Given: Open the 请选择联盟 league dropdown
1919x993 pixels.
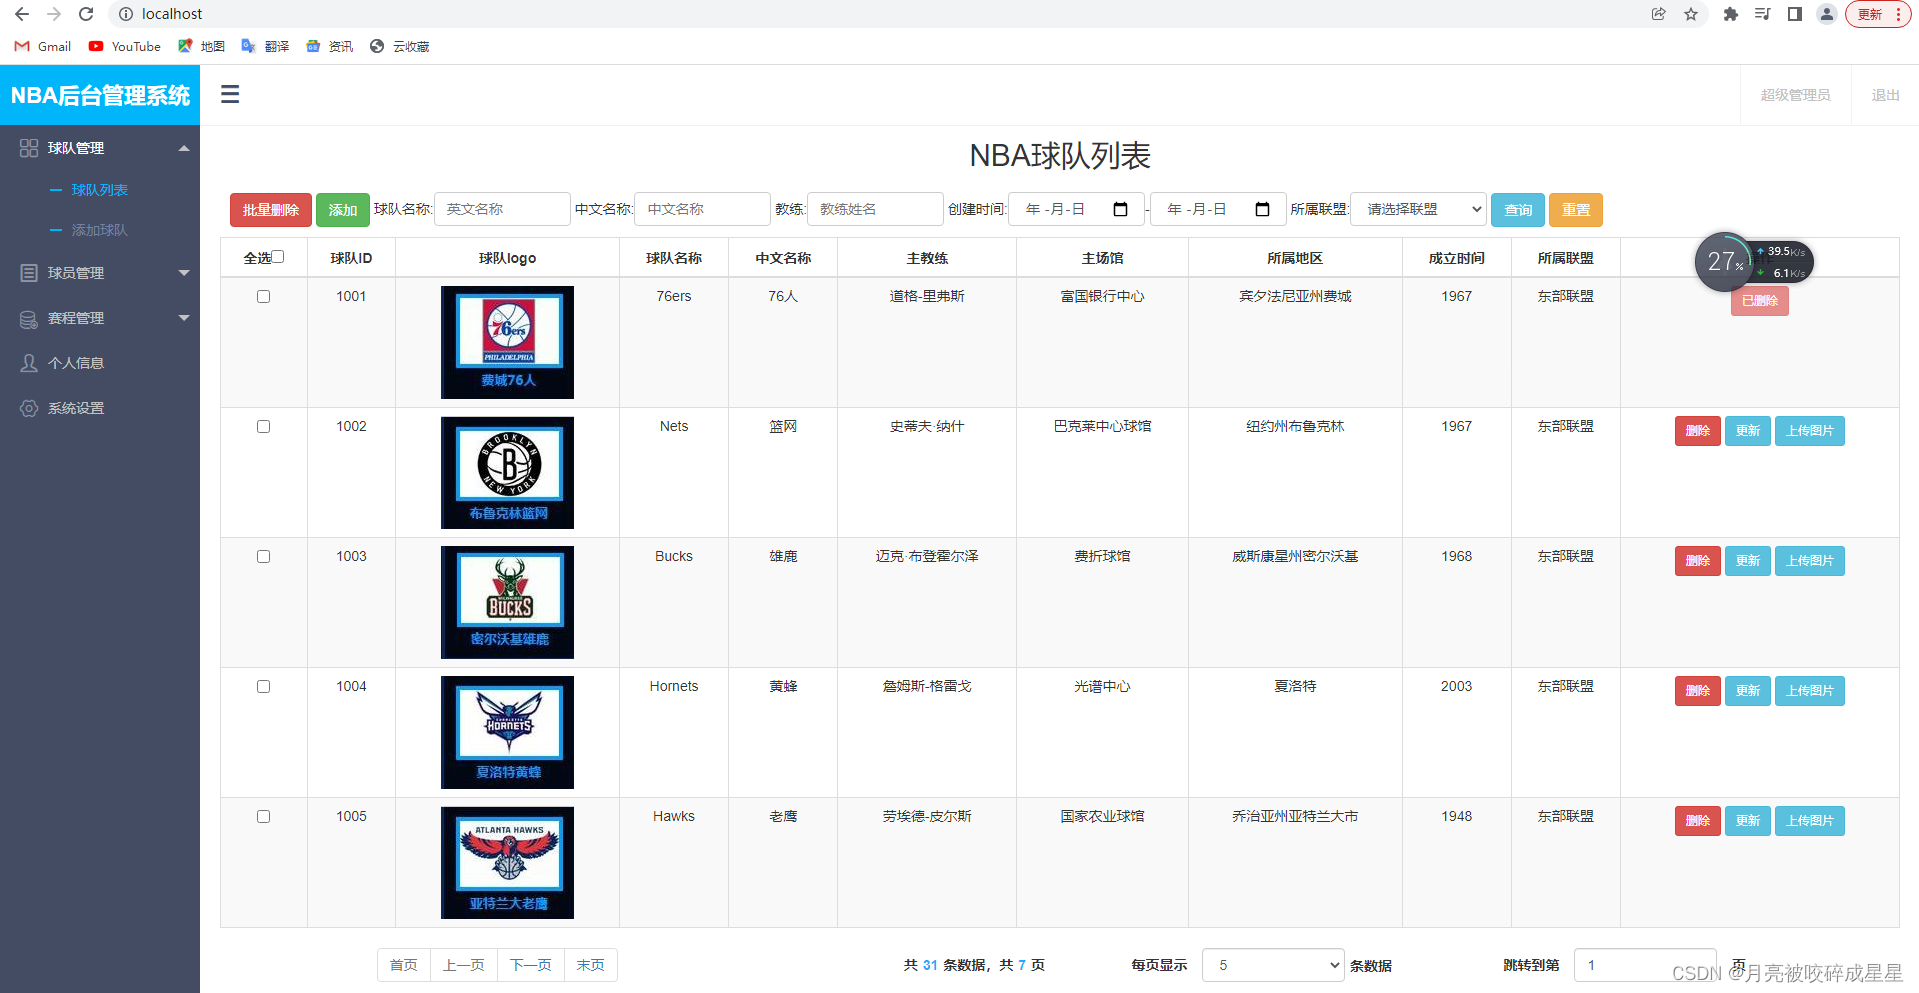Looking at the screenshot, I should point(1418,209).
